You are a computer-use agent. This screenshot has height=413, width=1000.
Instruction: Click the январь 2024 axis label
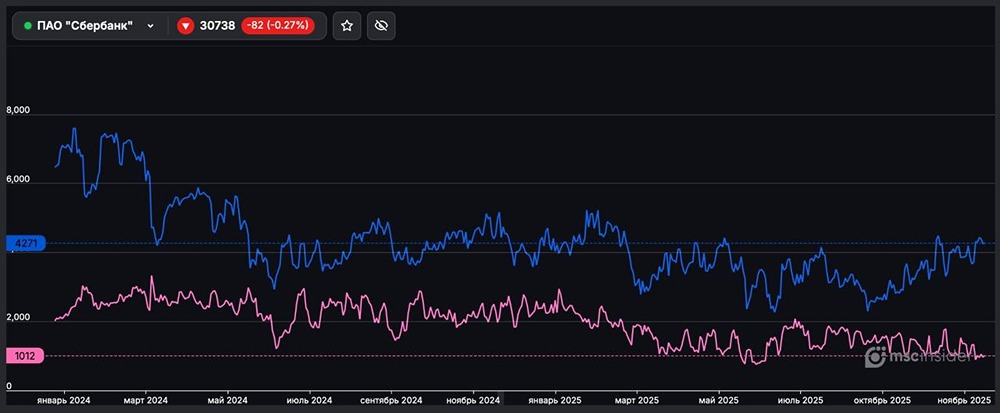[63, 399]
